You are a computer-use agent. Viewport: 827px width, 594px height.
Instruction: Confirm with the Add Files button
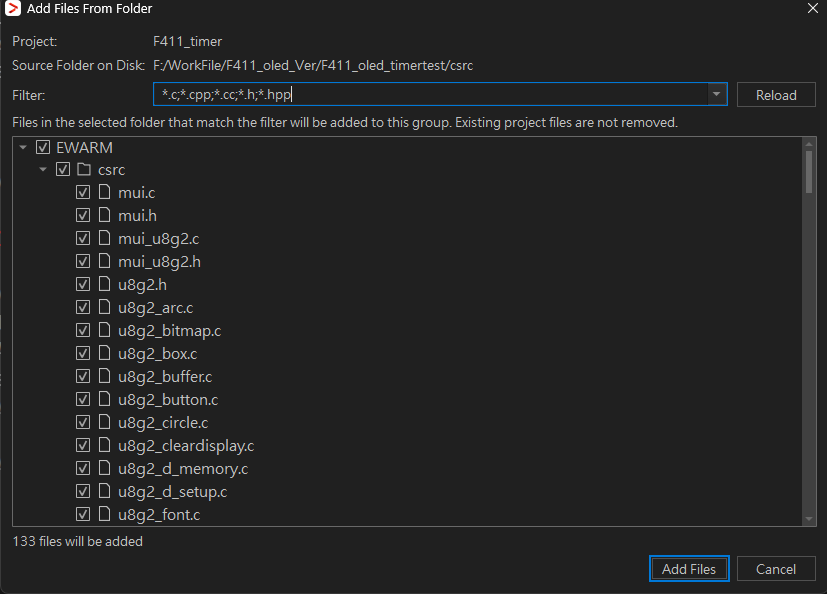[x=689, y=569]
